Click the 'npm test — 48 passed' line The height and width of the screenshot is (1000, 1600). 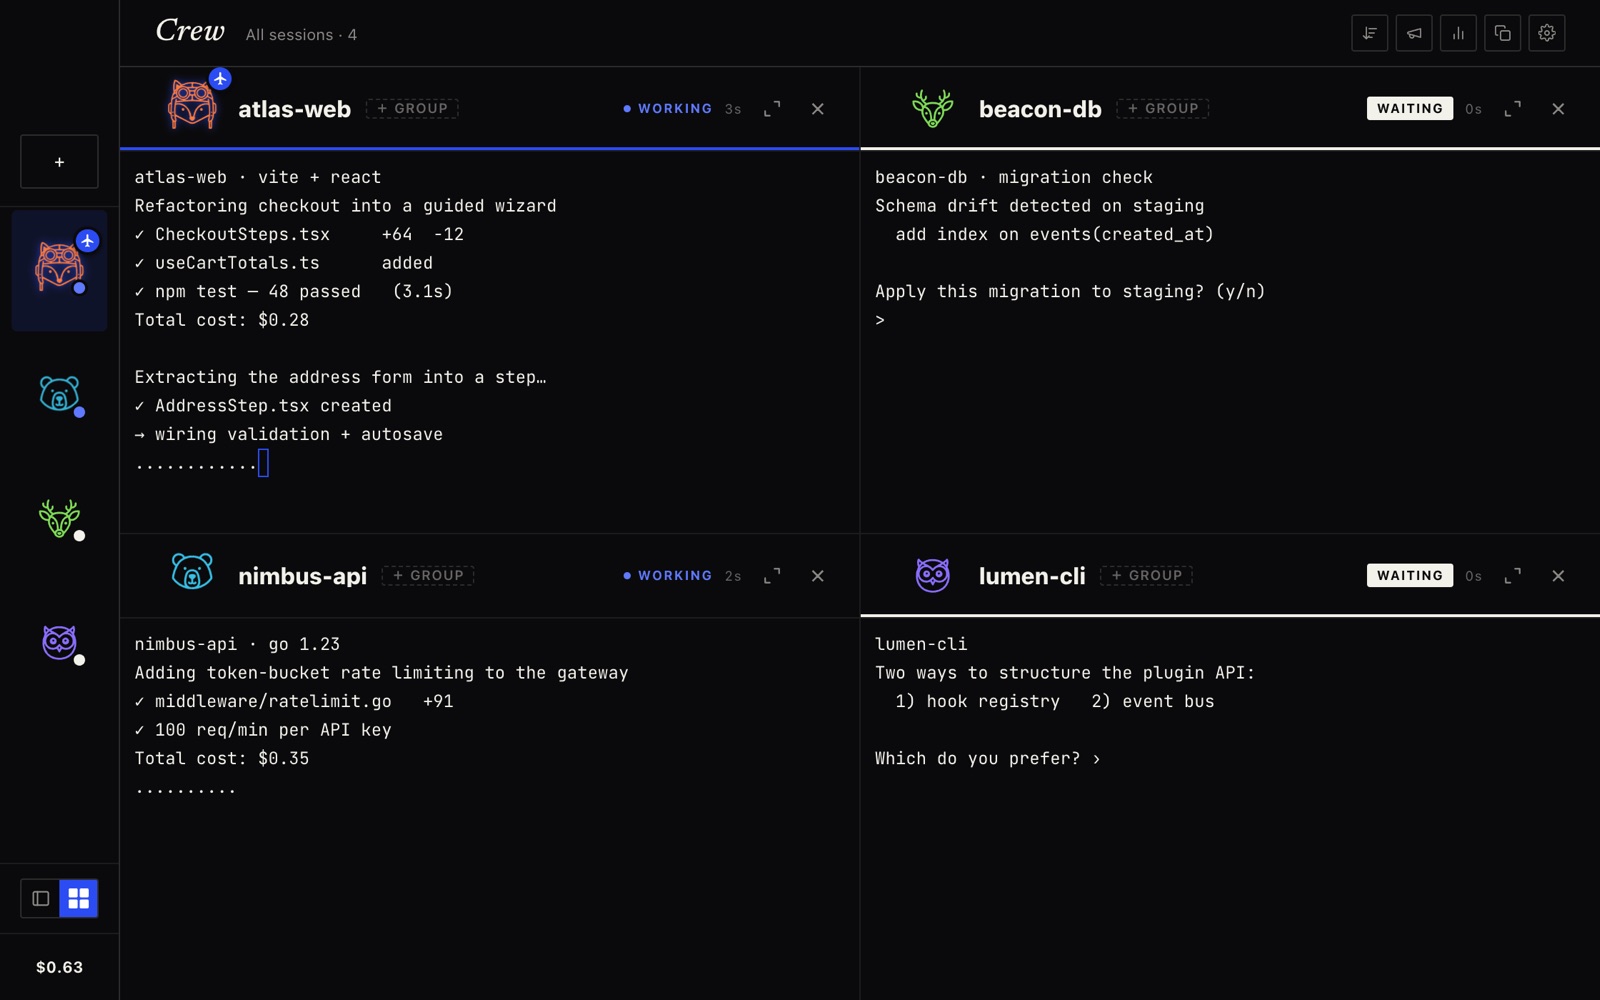pyautogui.click(x=294, y=291)
